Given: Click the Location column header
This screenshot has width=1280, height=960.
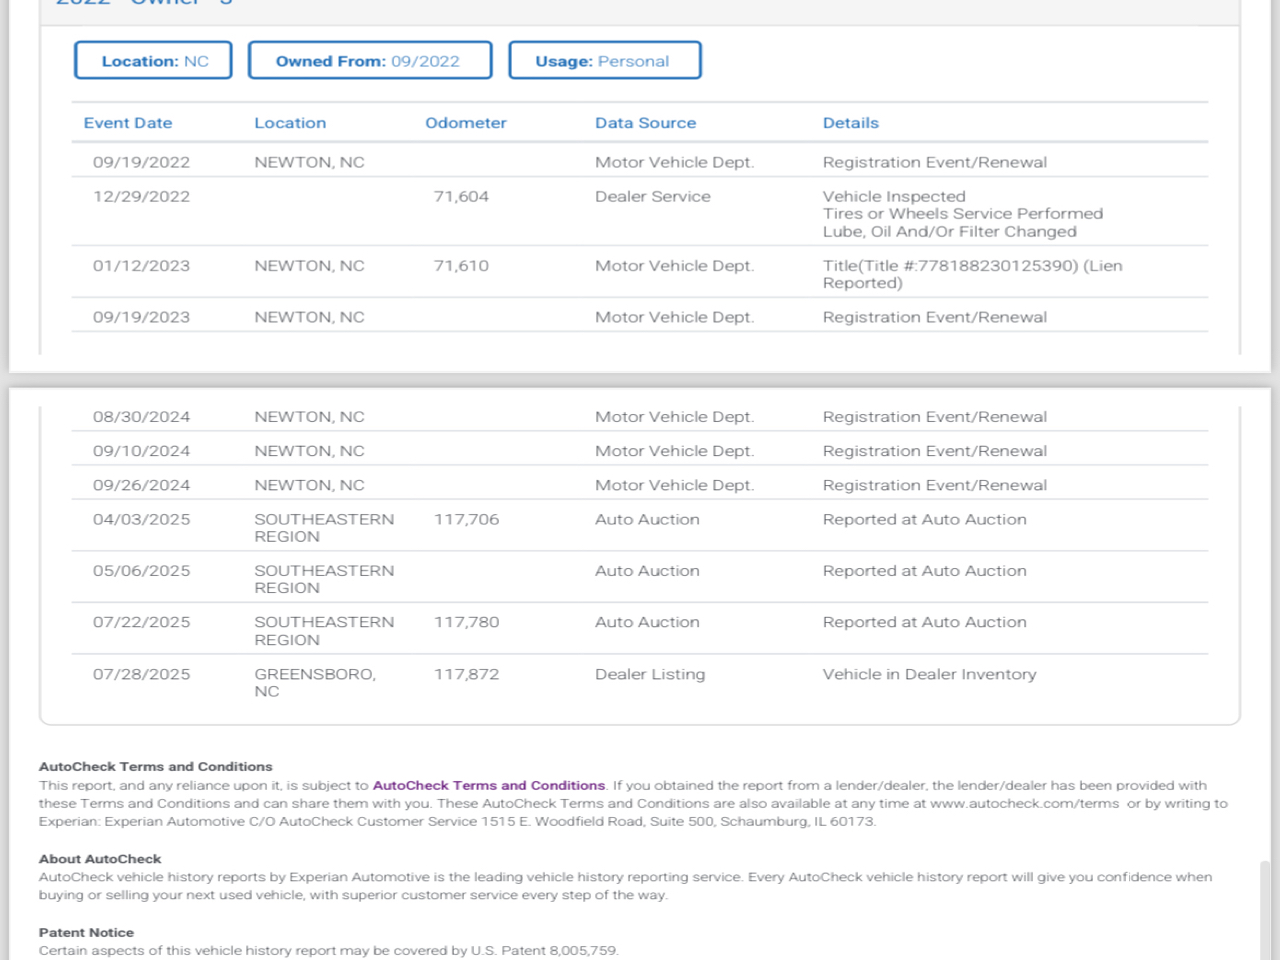Looking at the screenshot, I should coord(290,123).
